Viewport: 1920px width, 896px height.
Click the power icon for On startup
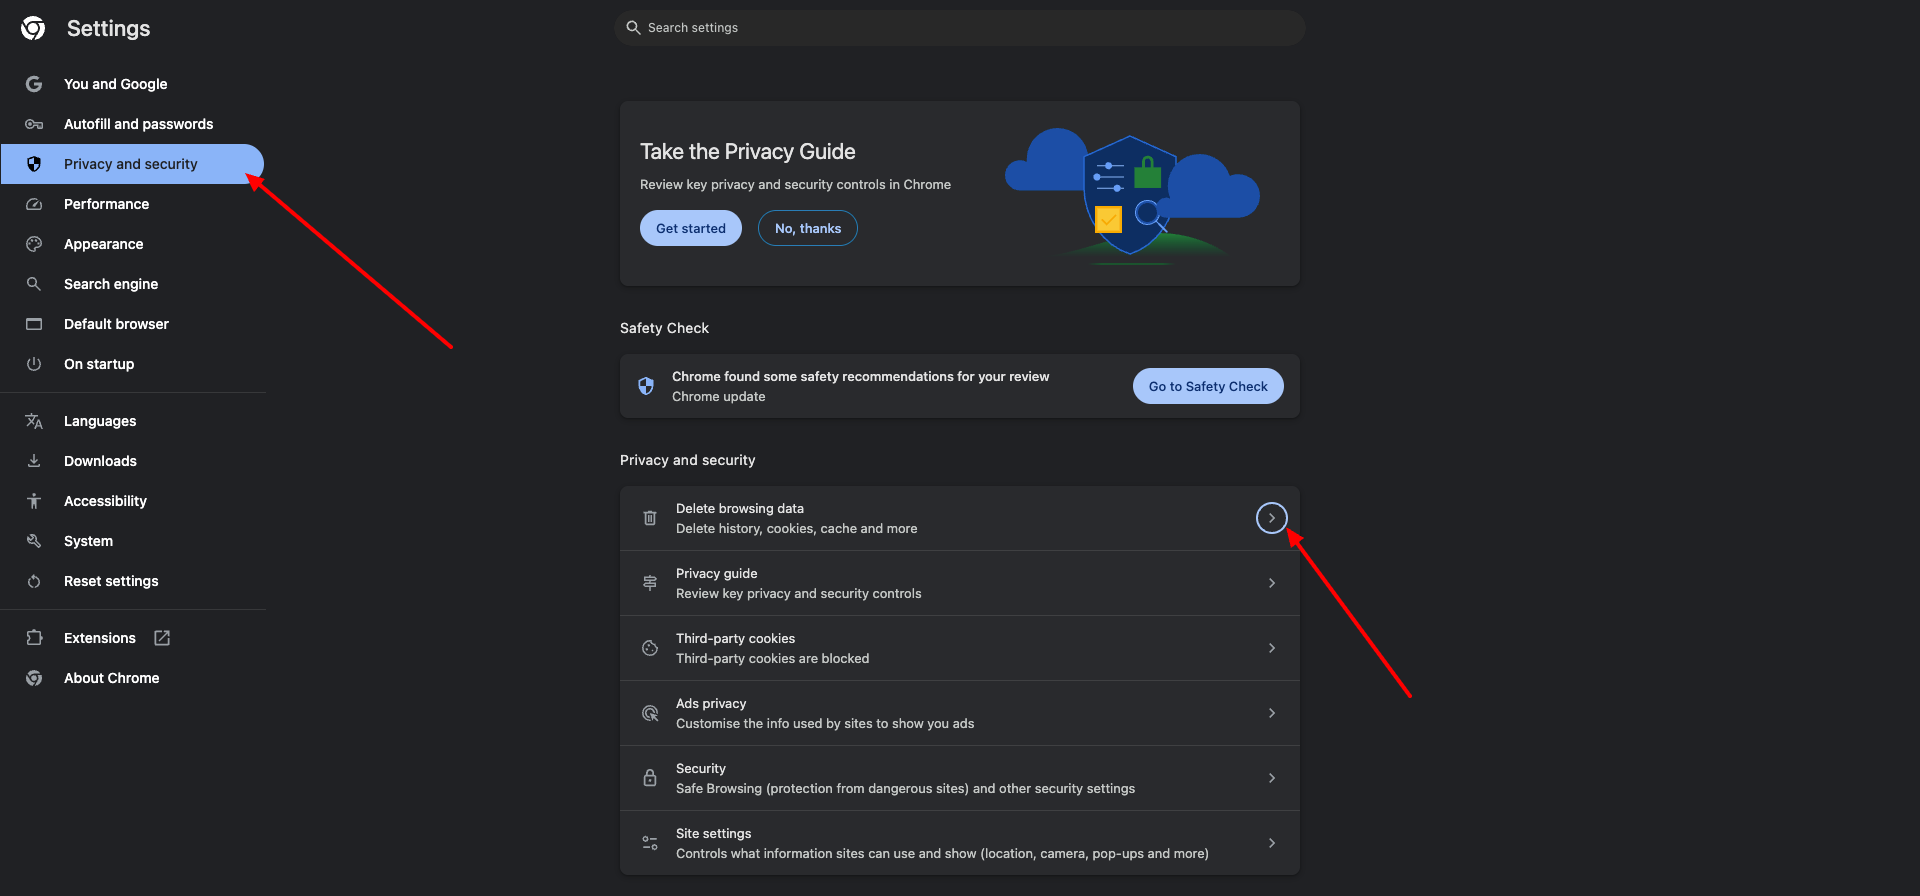(x=34, y=364)
